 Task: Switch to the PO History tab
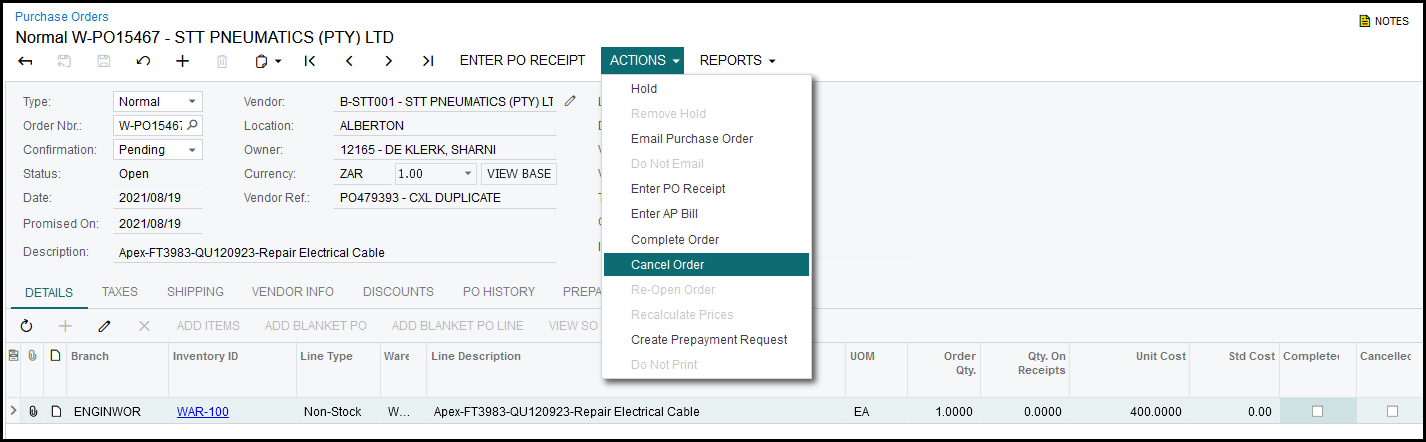pos(498,292)
